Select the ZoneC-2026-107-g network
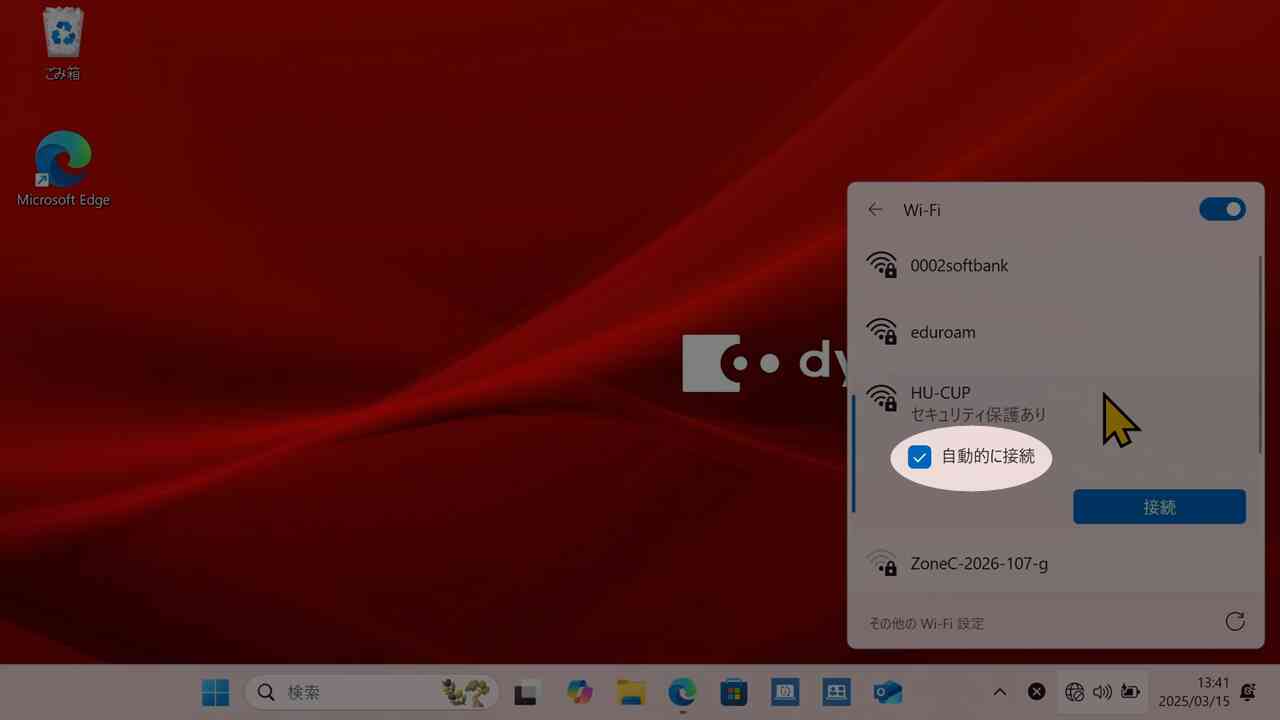 (1050, 564)
